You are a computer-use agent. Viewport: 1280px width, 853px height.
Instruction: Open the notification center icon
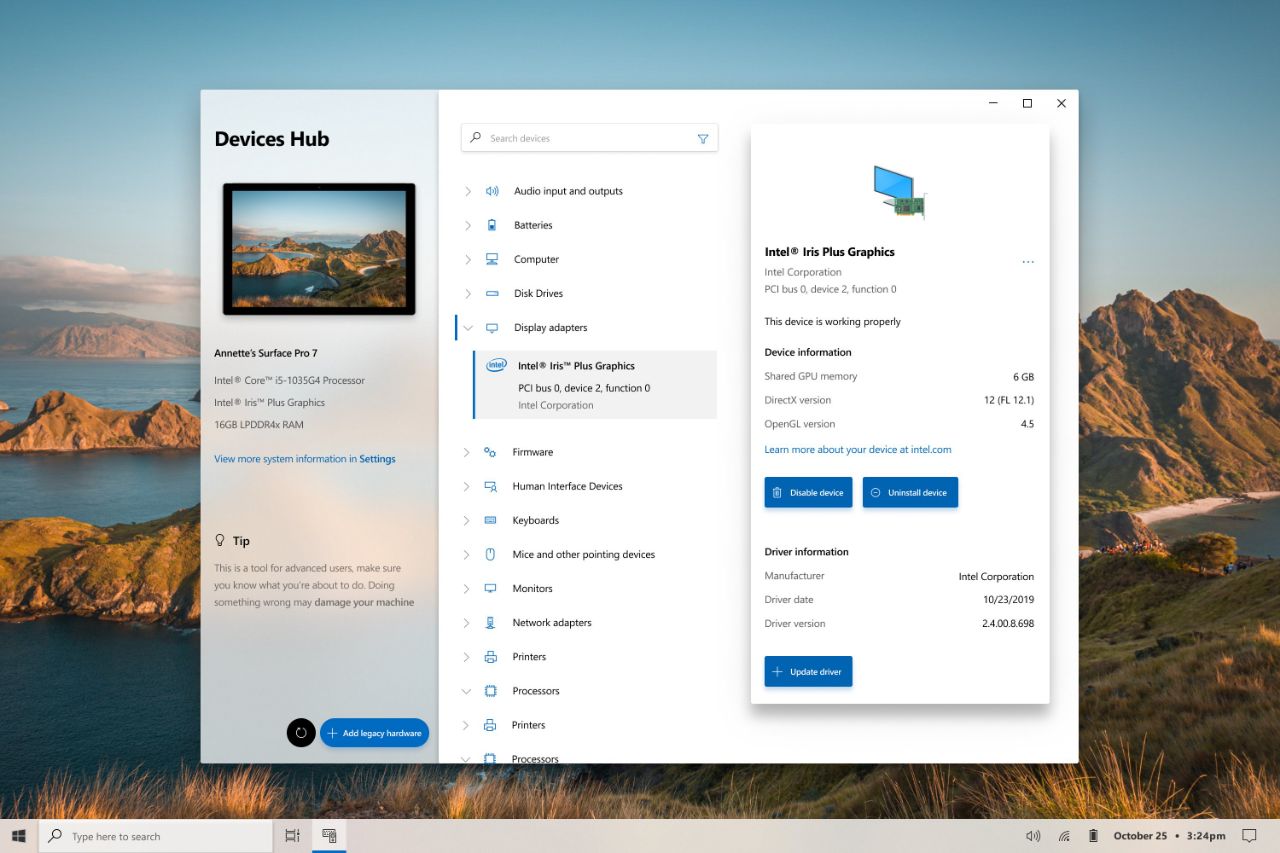1249,836
